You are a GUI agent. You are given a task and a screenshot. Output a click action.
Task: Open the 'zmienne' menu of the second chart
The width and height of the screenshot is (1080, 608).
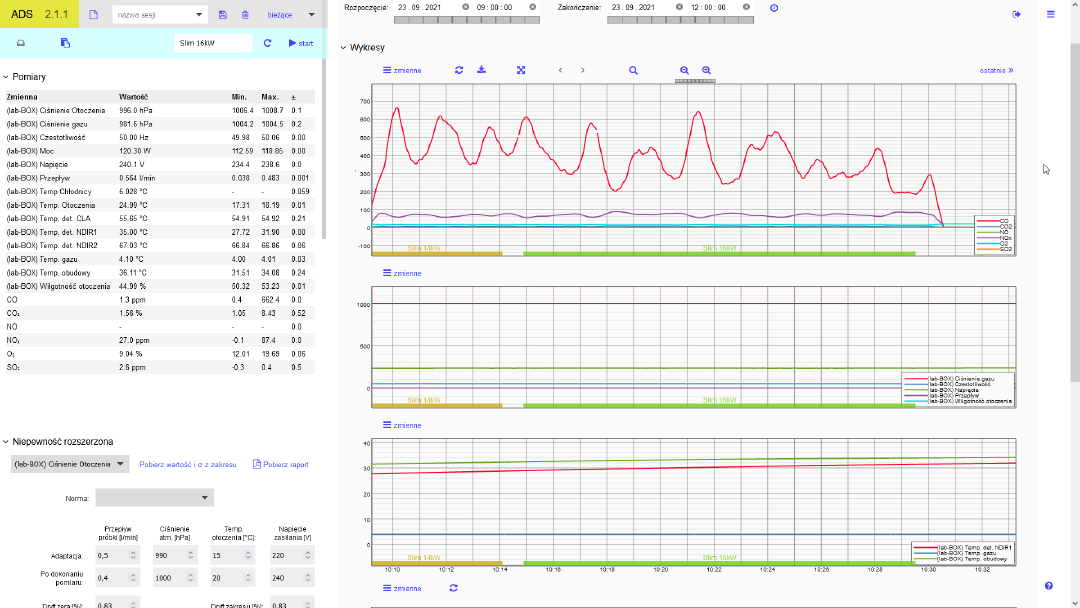click(402, 273)
